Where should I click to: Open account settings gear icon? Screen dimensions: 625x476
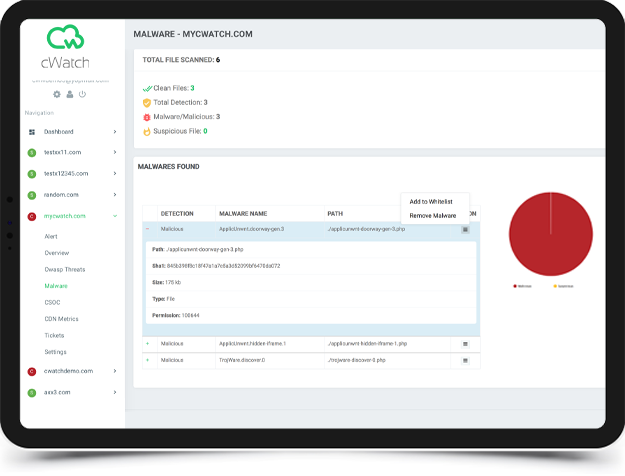[x=57, y=94]
